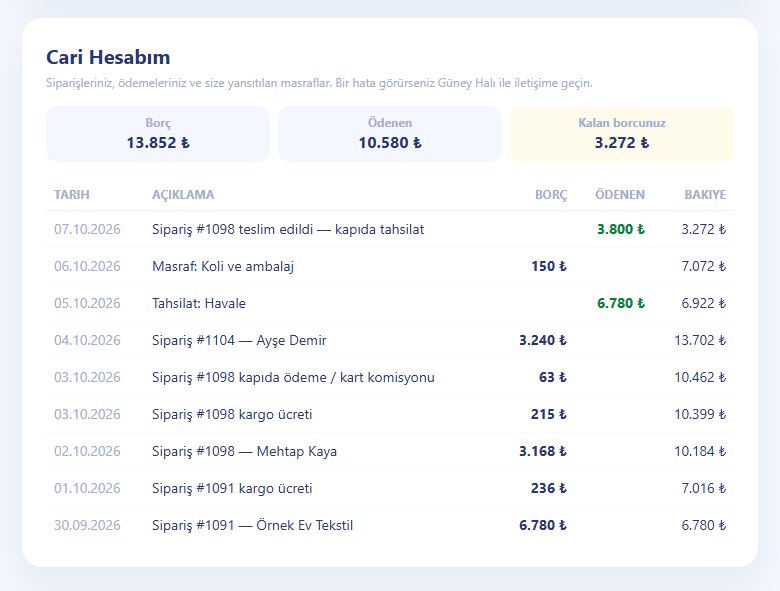
Task: Open the Sipariş #1098 — Mehtap Kaya entry
Action: [390, 451]
